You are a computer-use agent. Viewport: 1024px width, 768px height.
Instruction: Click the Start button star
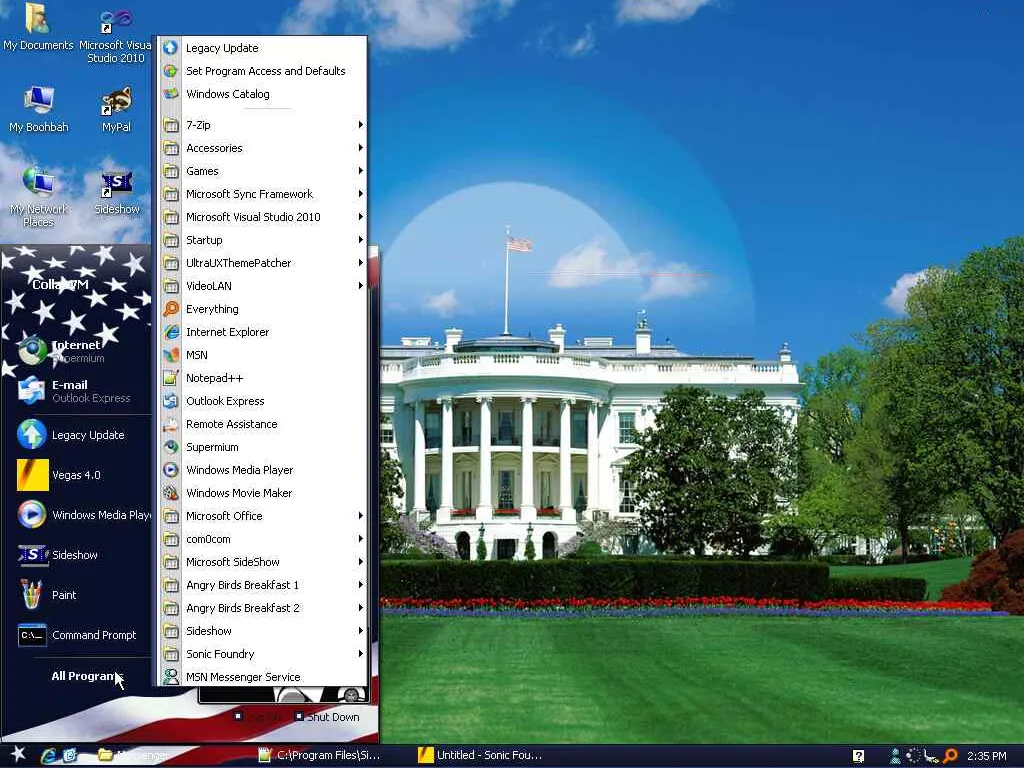tap(17, 754)
